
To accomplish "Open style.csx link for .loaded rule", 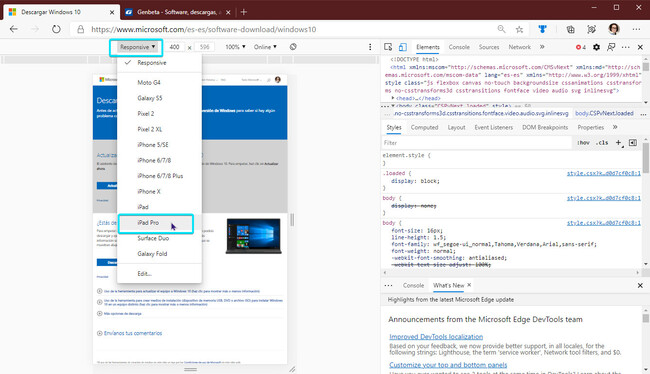I will point(604,173).
